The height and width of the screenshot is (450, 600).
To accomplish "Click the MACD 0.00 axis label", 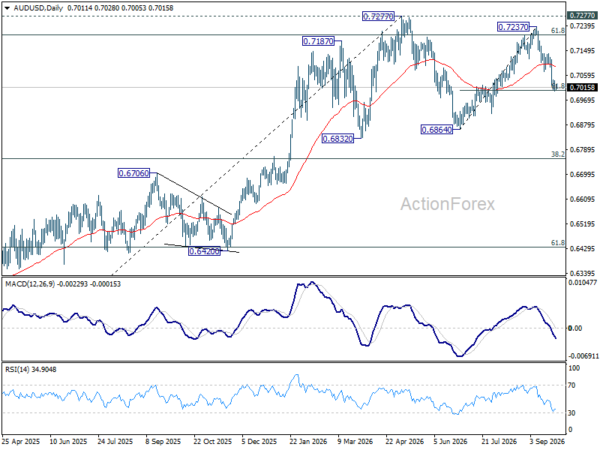I will 576,328.
